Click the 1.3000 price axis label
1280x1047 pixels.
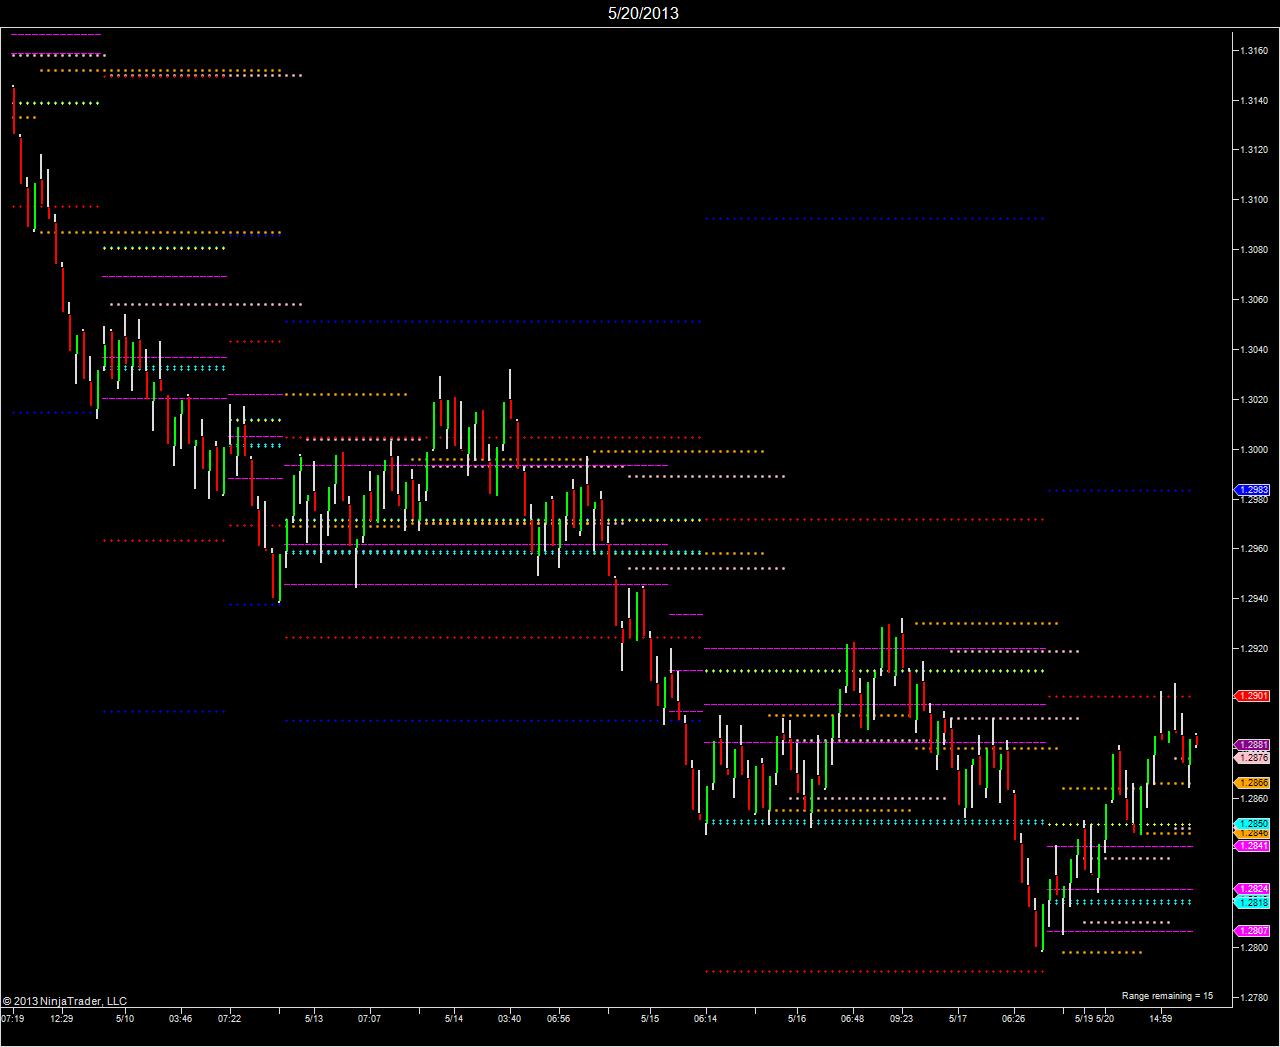point(1254,450)
